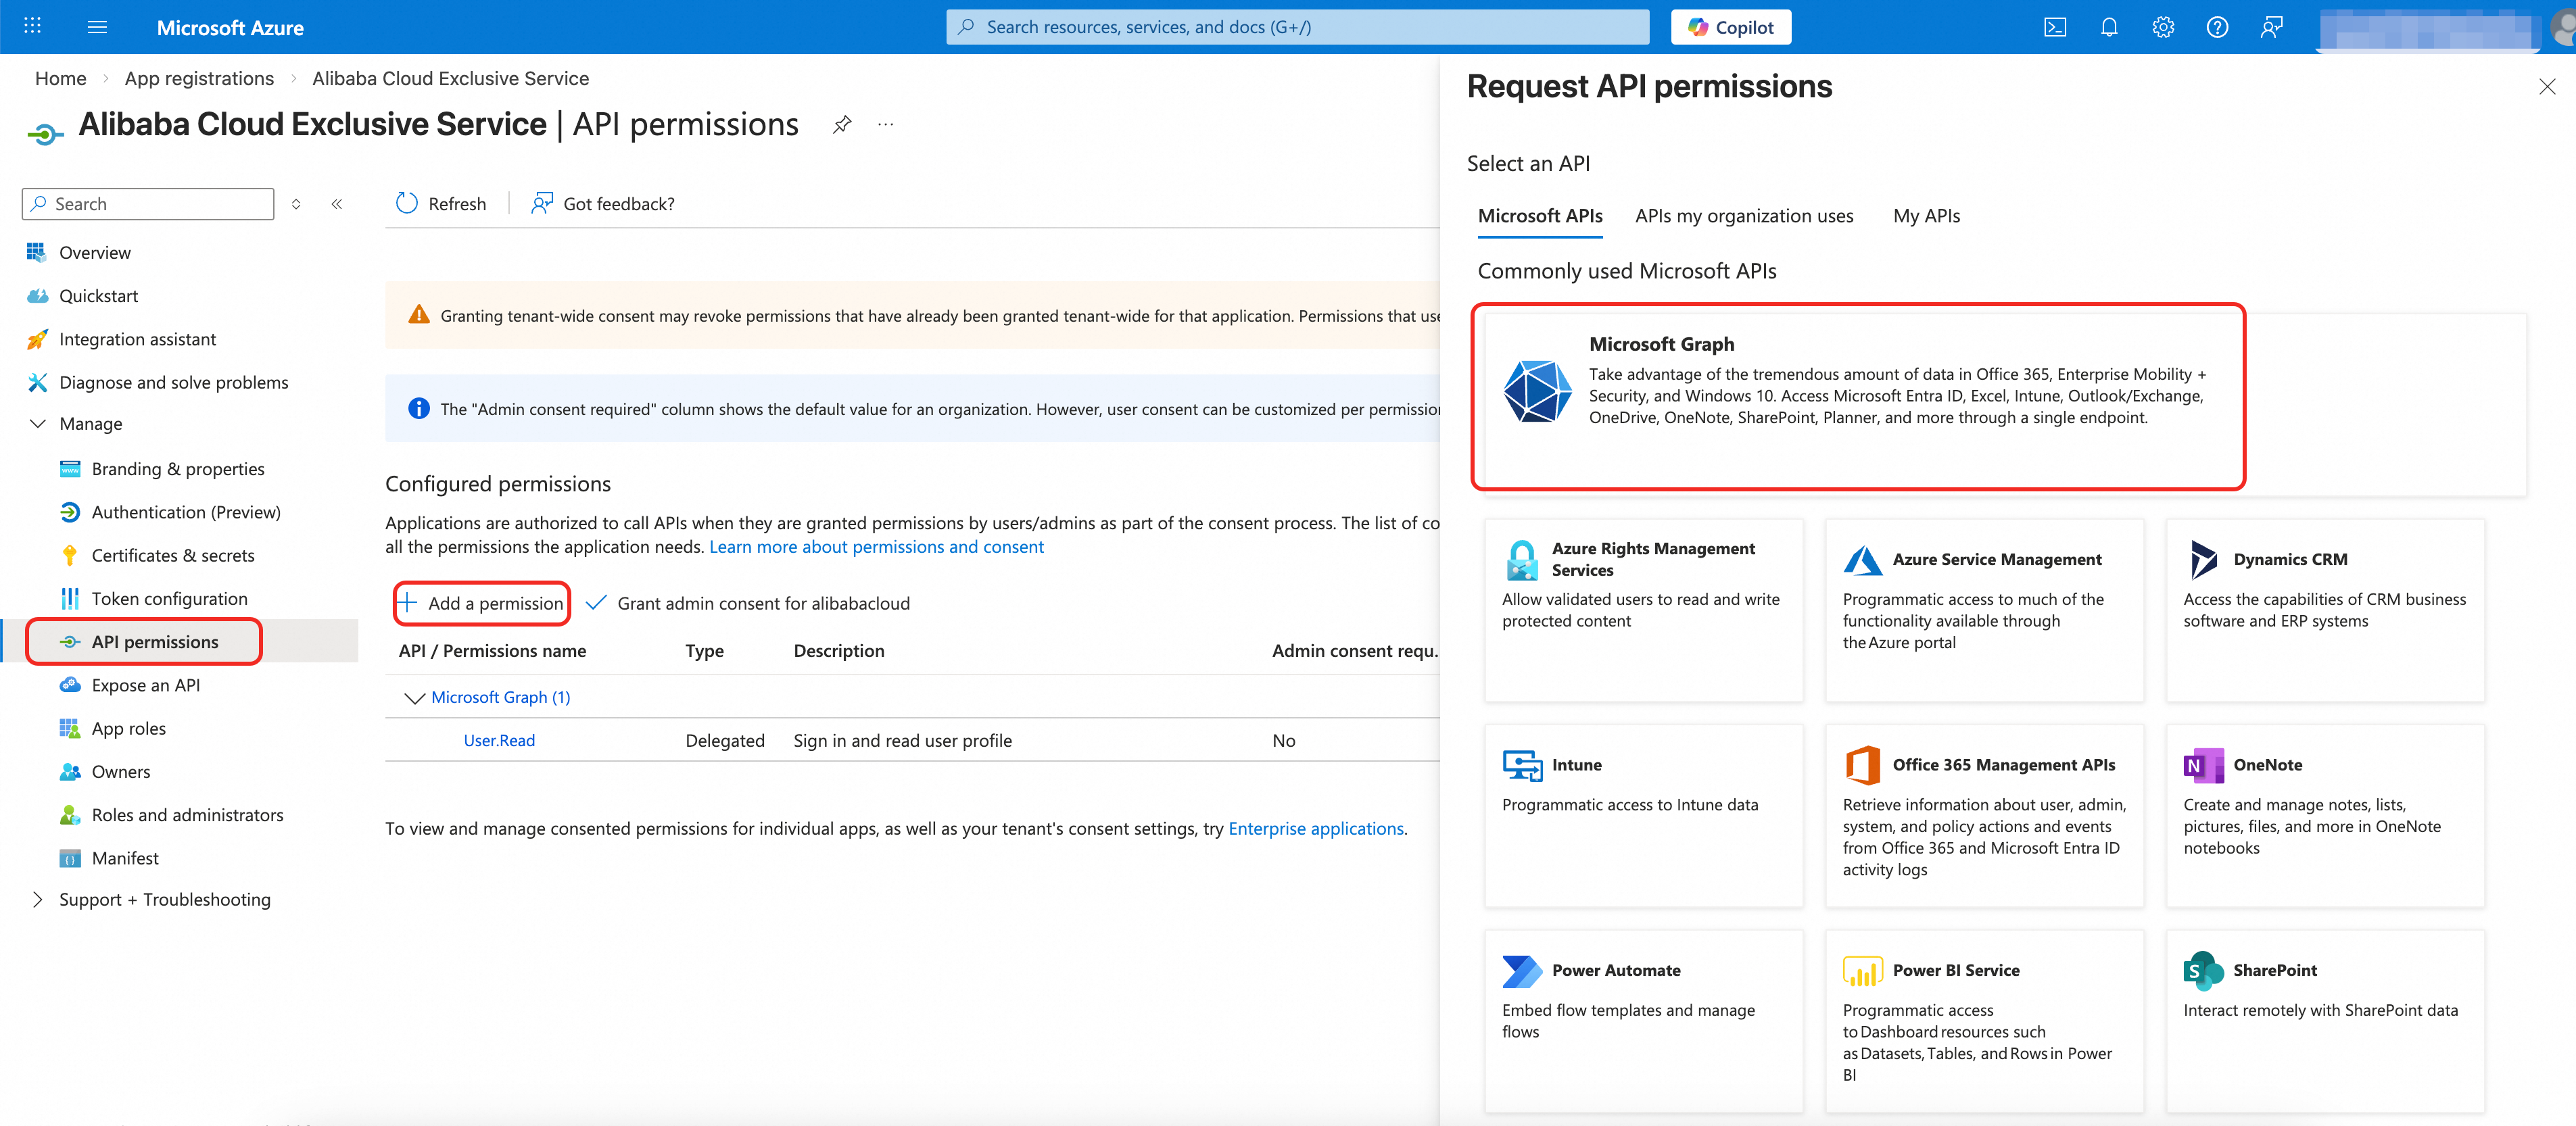Open Learn more about permissions and consent link
The height and width of the screenshot is (1126, 2576).
point(876,547)
